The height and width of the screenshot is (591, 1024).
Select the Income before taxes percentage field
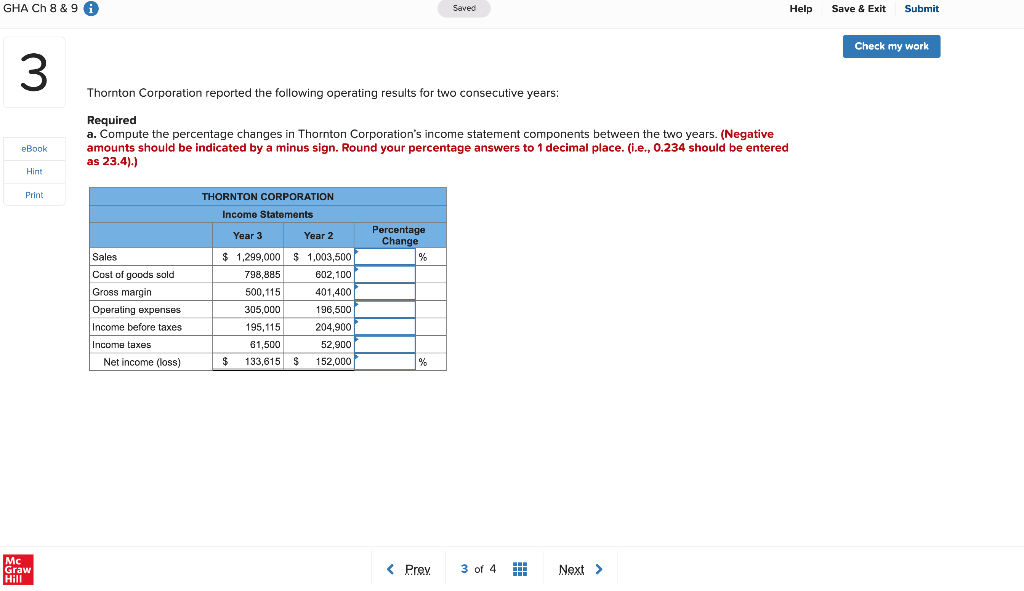(385, 327)
